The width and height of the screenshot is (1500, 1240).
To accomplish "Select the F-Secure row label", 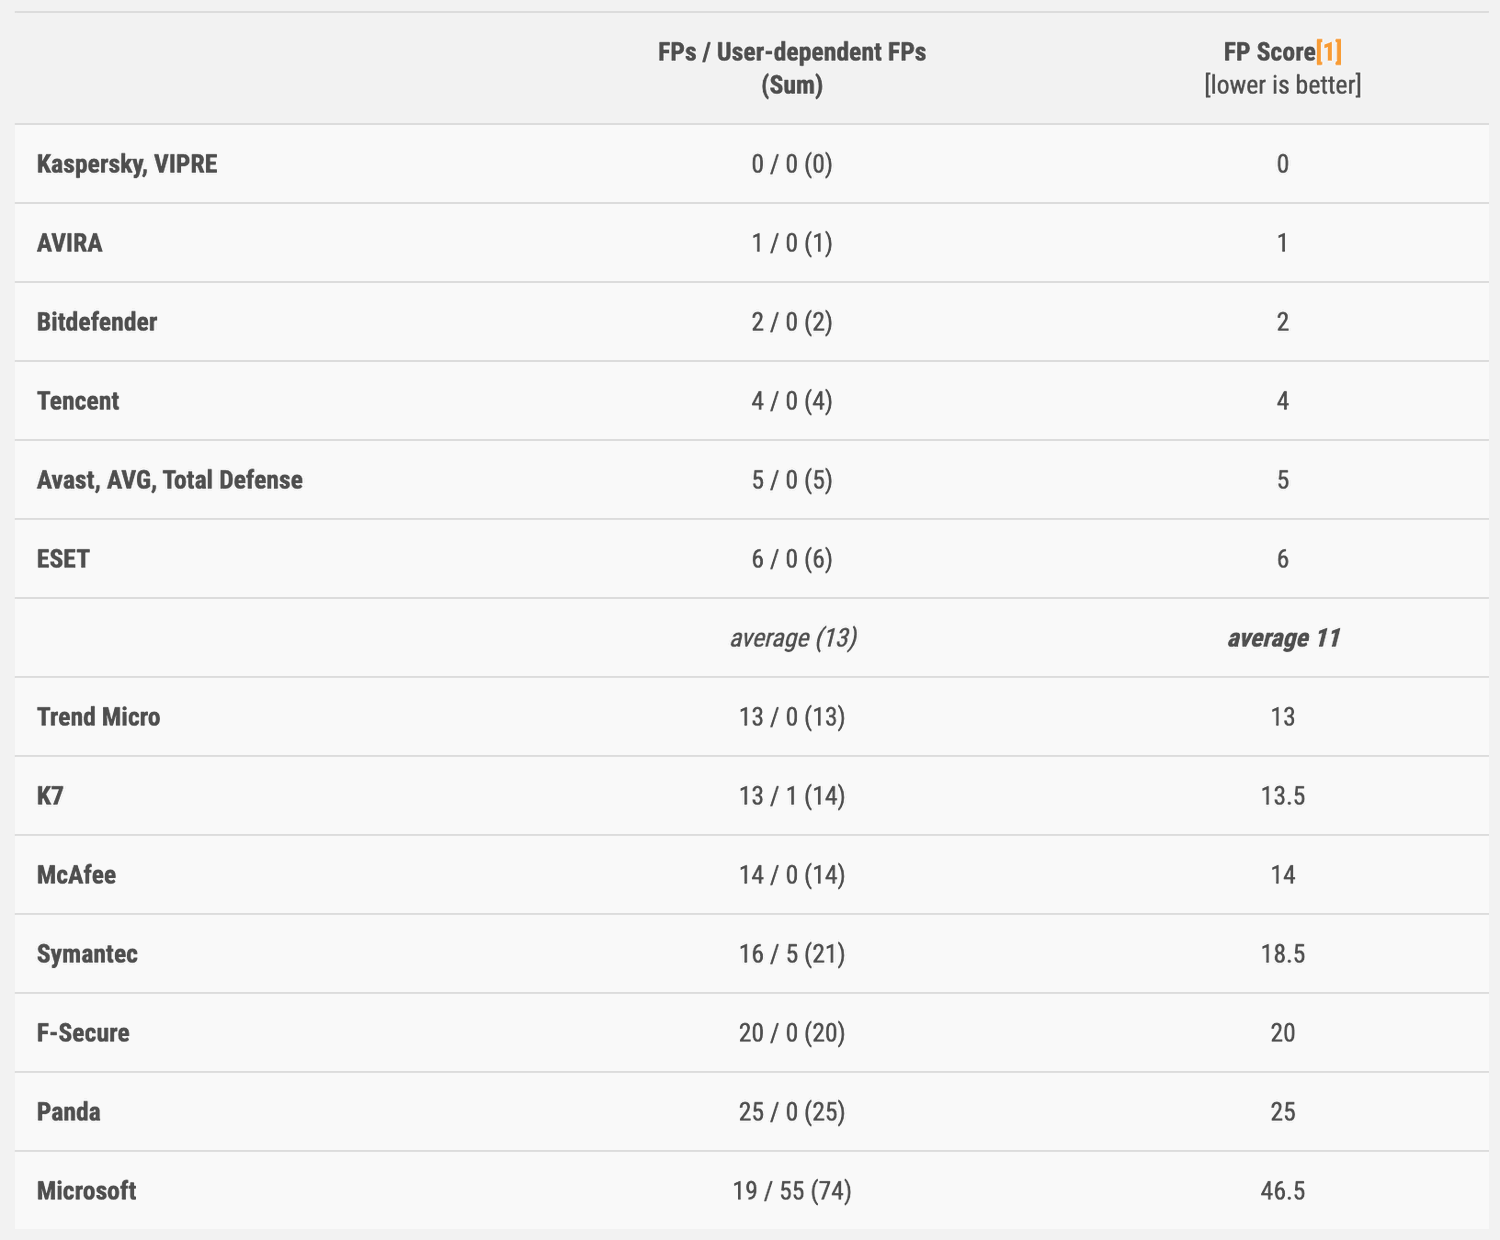I will (83, 1033).
